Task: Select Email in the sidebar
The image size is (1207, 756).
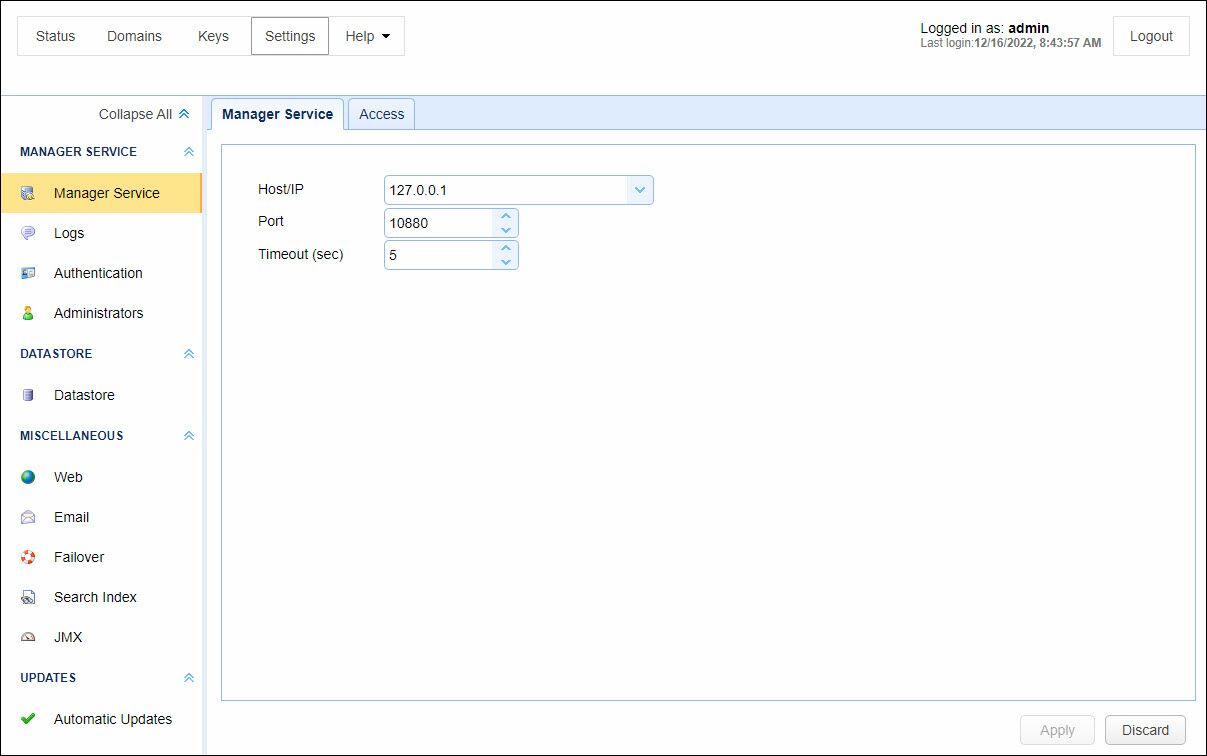Action: (x=101, y=517)
